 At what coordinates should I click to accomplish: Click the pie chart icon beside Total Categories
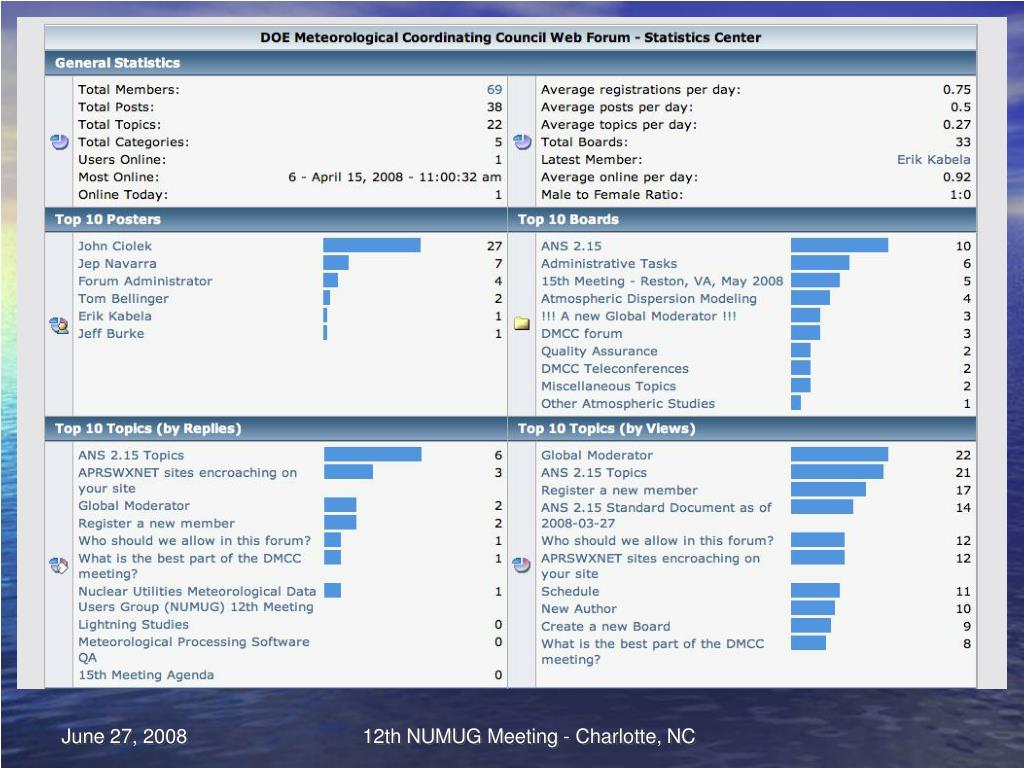coord(59,142)
